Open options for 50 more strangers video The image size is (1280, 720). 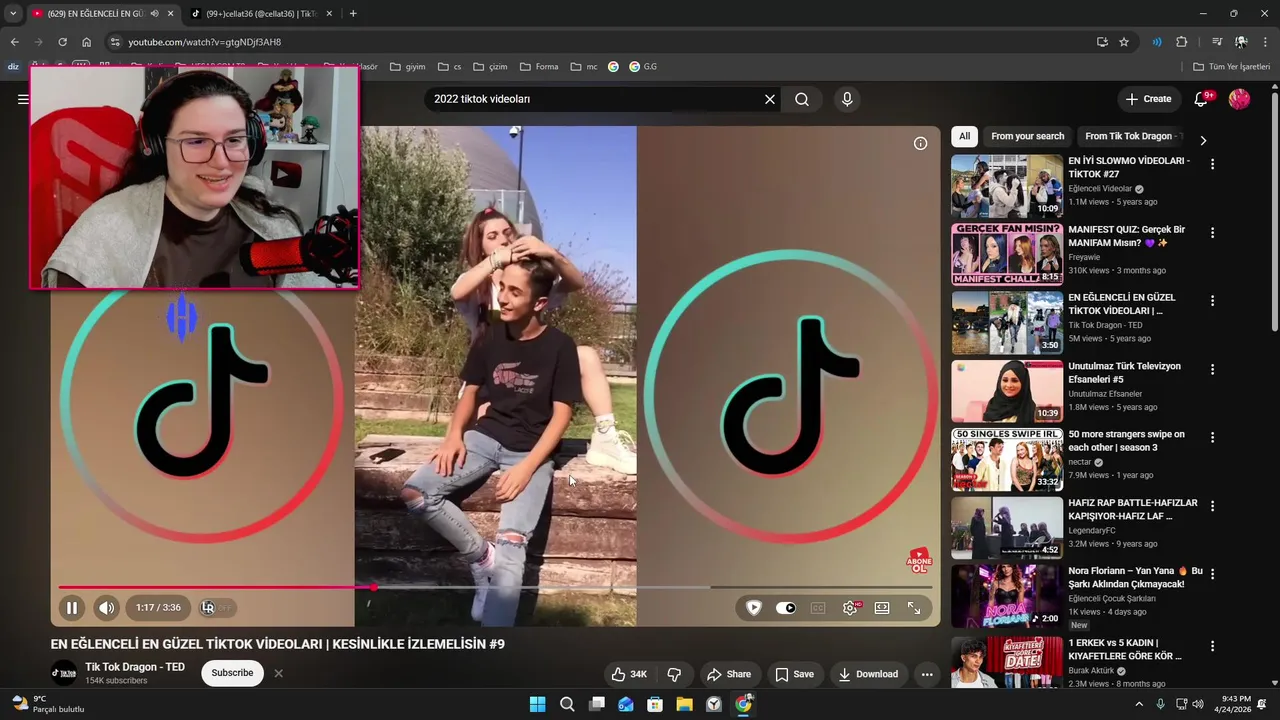[1213, 437]
